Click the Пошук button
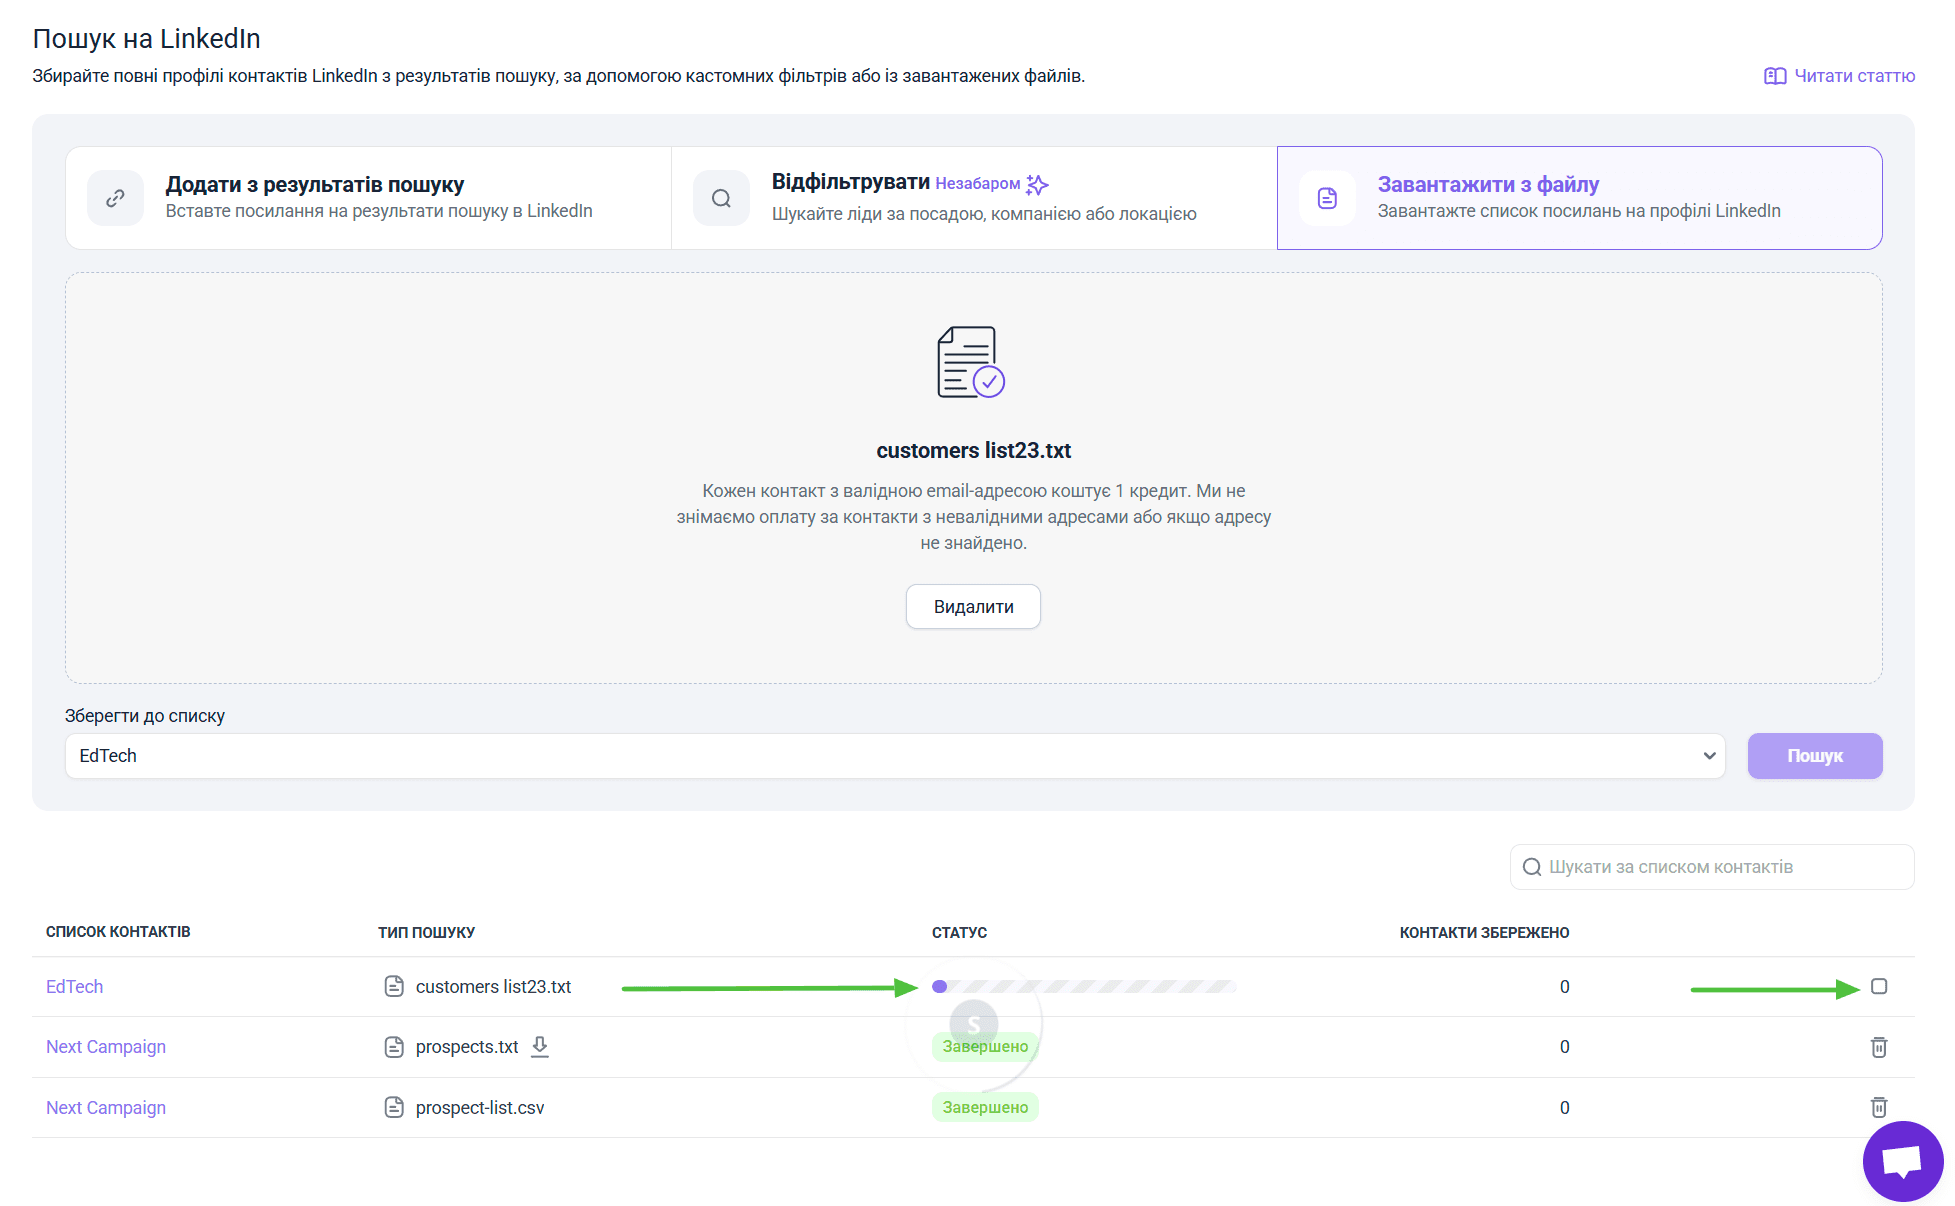Viewport: 1955px width, 1206px height. pyautogui.click(x=1814, y=756)
